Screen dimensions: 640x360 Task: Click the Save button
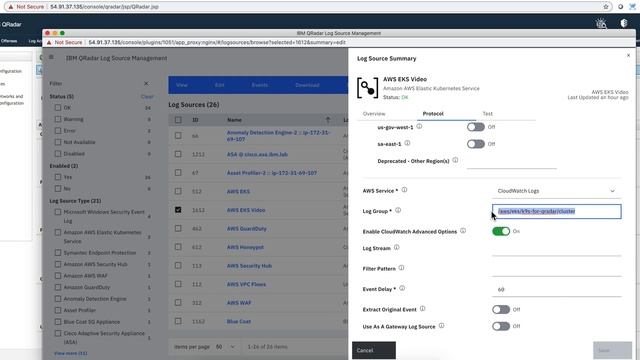[612, 350]
